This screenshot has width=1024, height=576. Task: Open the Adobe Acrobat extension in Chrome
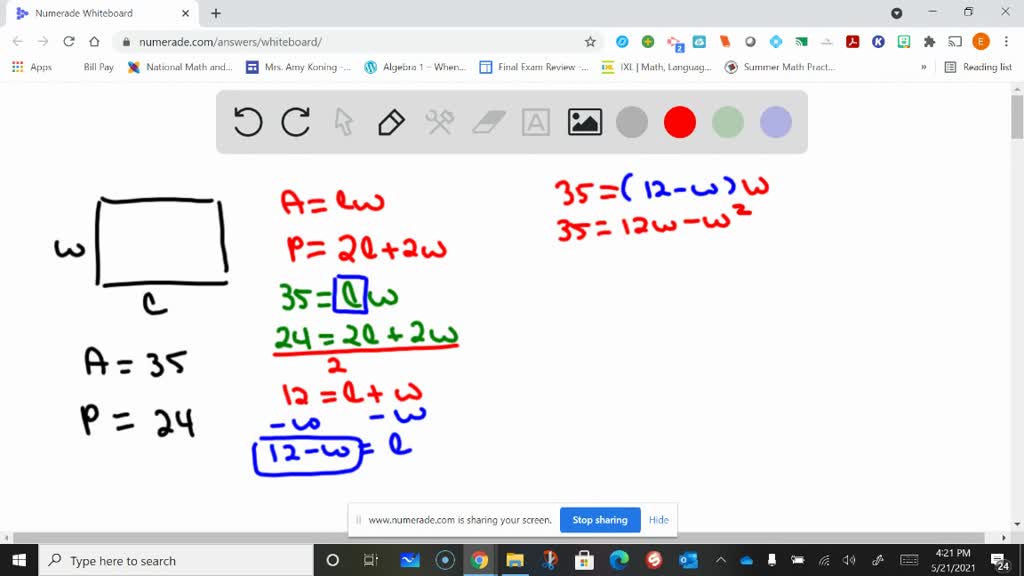pyautogui.click(x=851, y=43)
